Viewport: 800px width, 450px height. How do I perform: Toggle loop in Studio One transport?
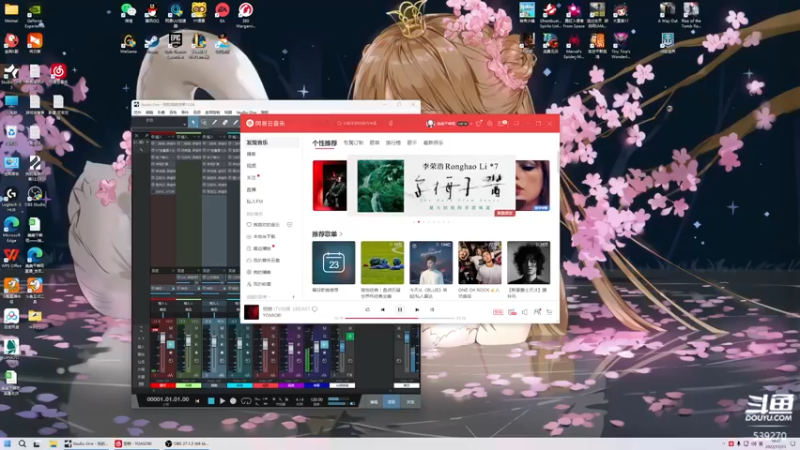click(x=245, y=401)
